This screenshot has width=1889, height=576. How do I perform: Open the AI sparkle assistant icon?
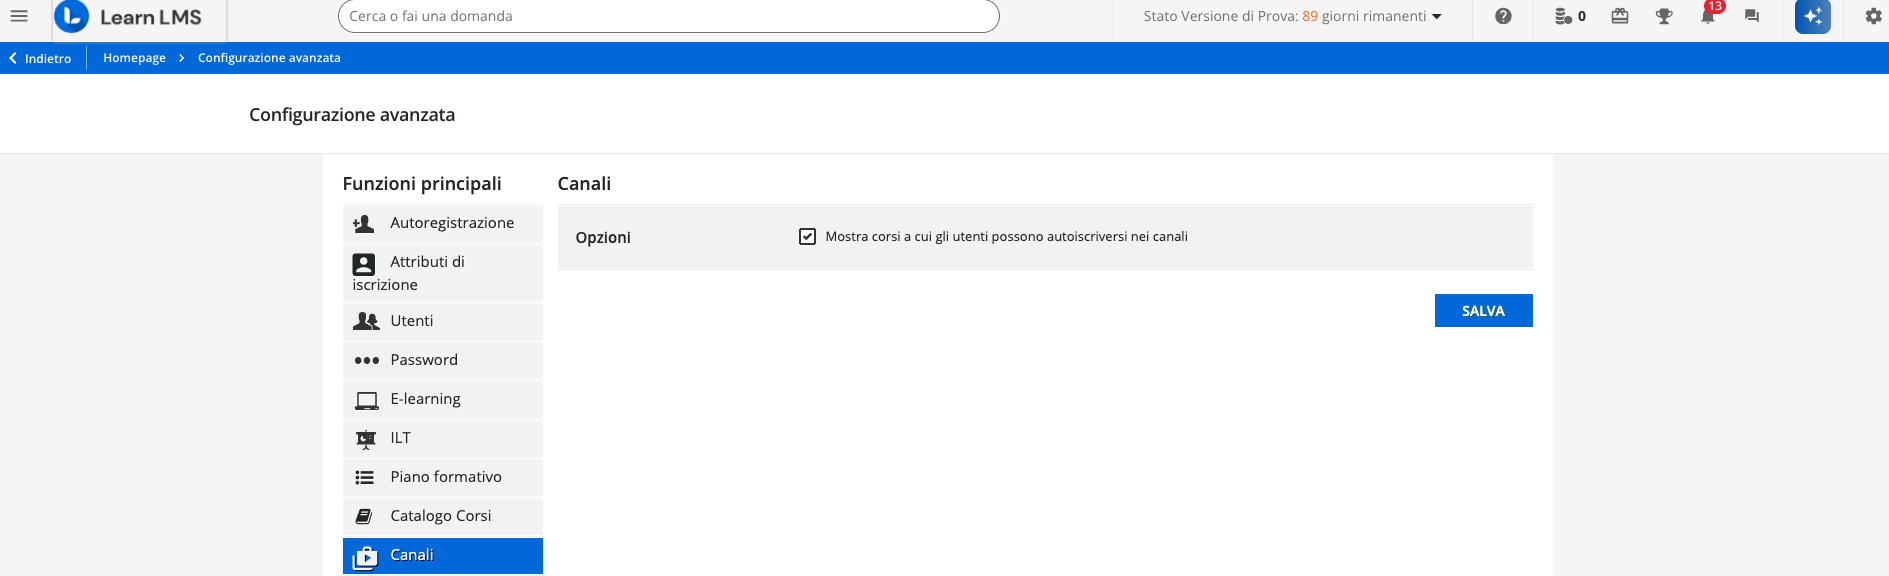(1813, 16)
